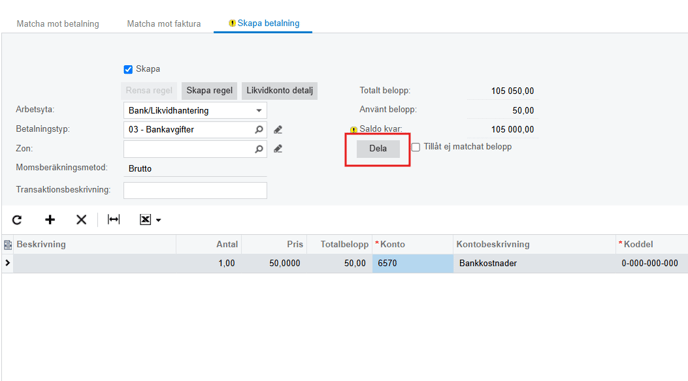Switch to Matcha mot faktura tab
Screen dimensions: 688x381
(x=164, y=24)
